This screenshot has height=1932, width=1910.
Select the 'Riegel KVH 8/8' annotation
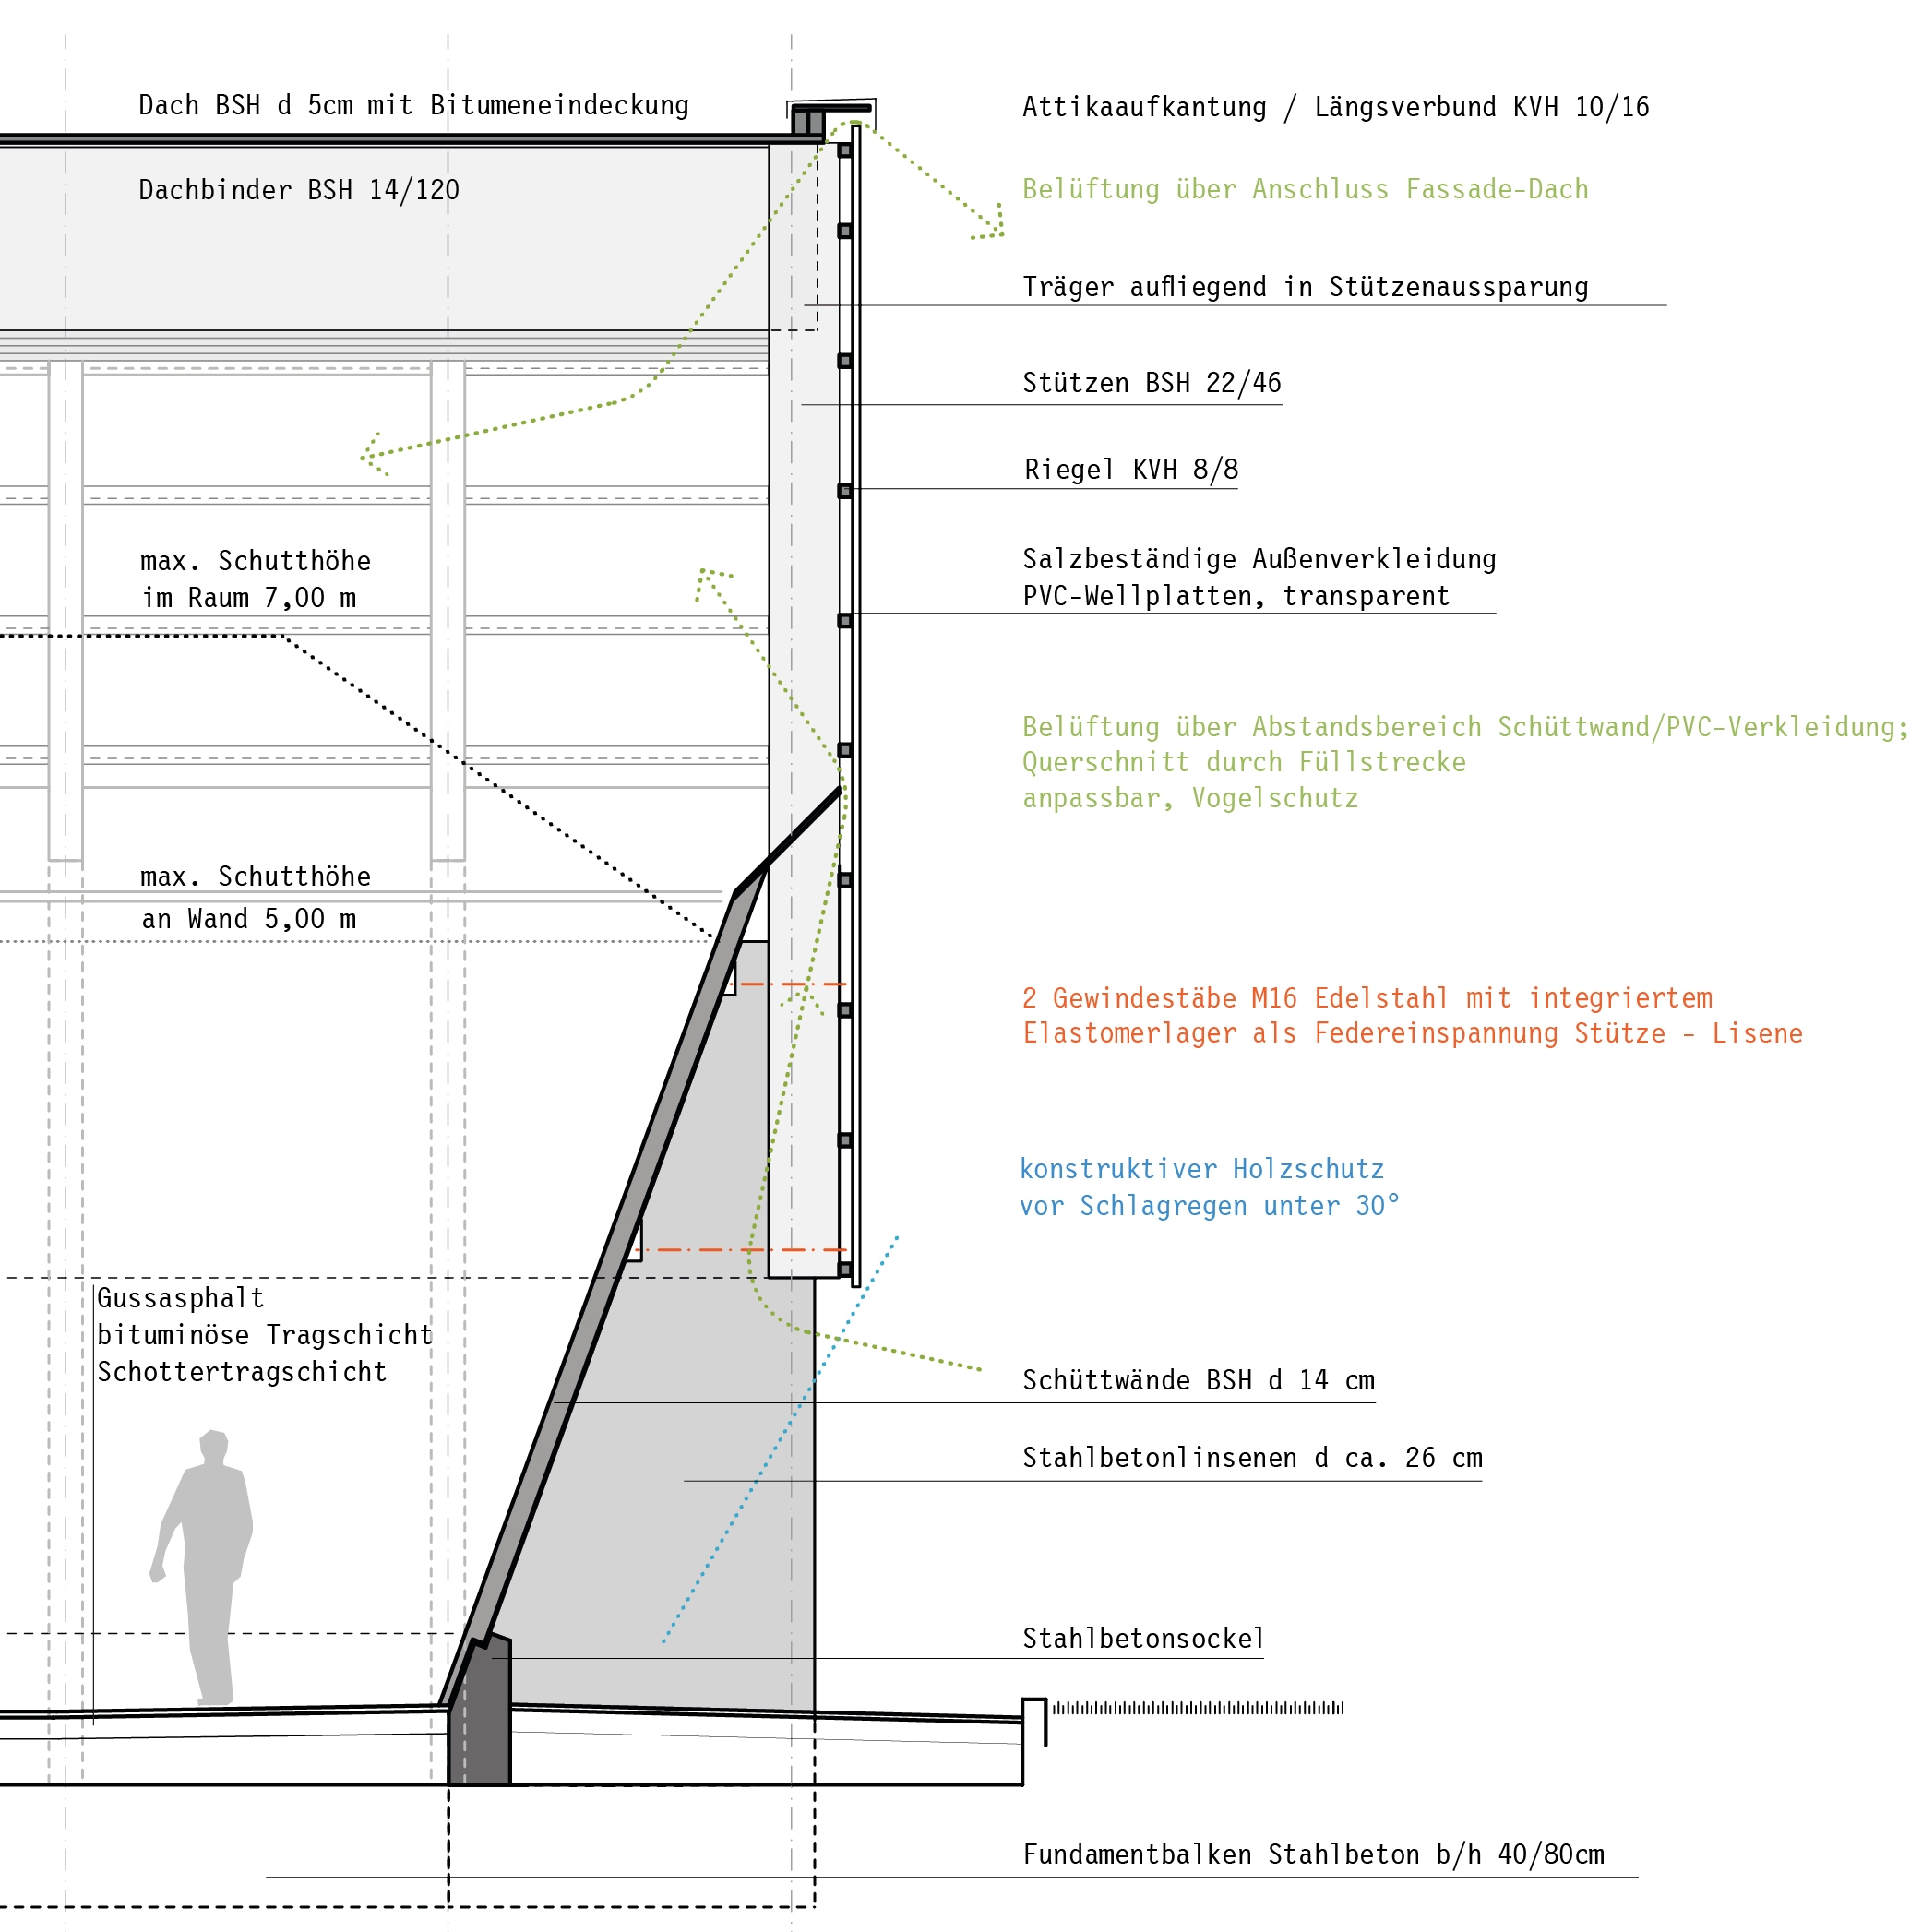click(x=1131, y=470)
